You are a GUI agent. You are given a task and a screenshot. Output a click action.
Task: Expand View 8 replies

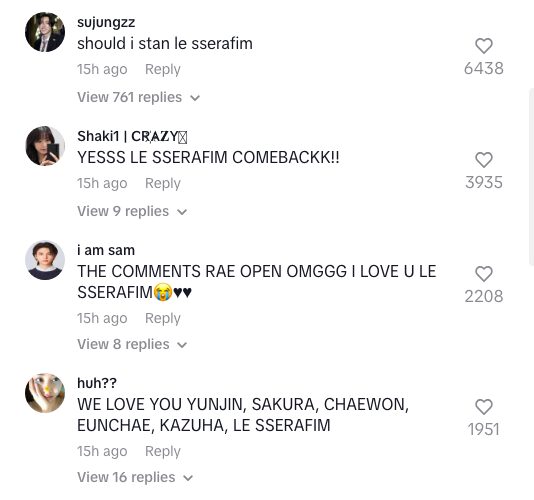click(x=132, y=344)
